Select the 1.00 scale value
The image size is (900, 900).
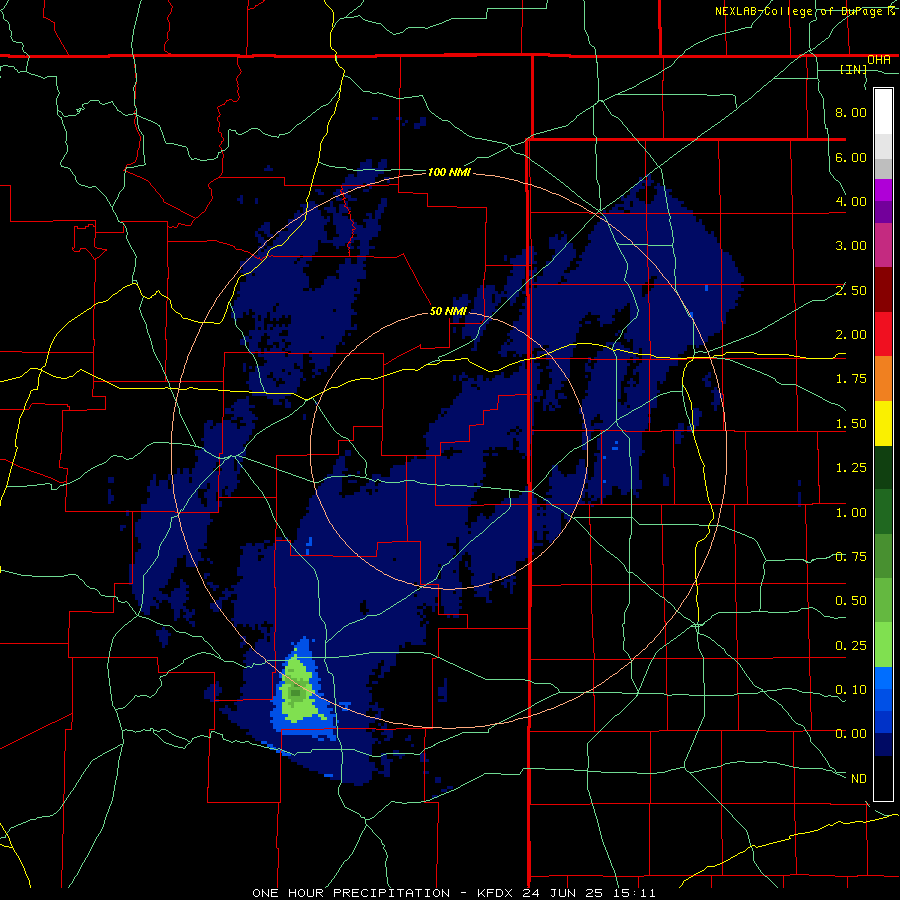click(851, 513)
